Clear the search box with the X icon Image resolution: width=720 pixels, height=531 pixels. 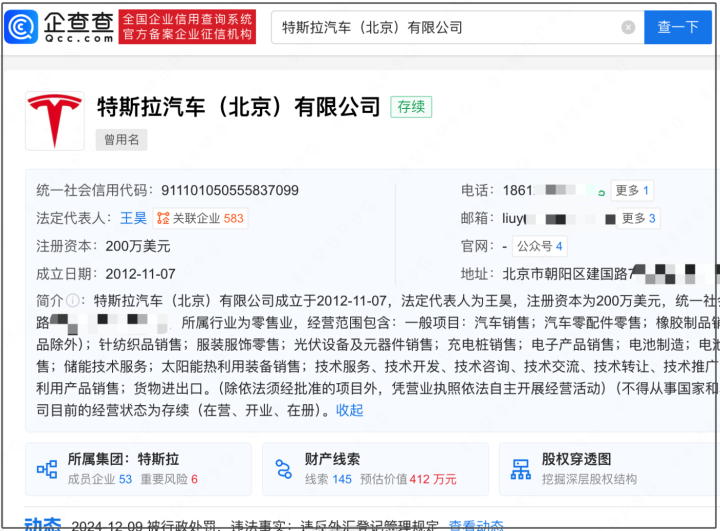pyautogui.click(x=628, y=28)
